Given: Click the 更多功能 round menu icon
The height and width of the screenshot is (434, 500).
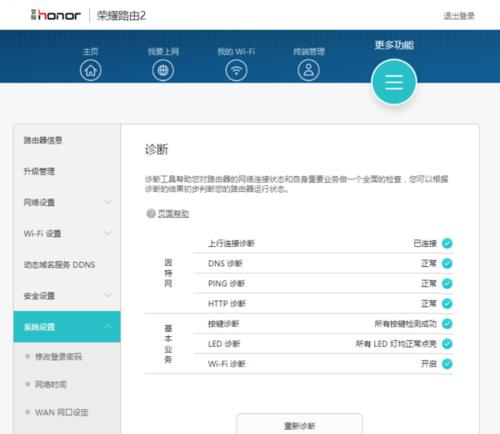Looking at the screenshot, I should 394,82.
